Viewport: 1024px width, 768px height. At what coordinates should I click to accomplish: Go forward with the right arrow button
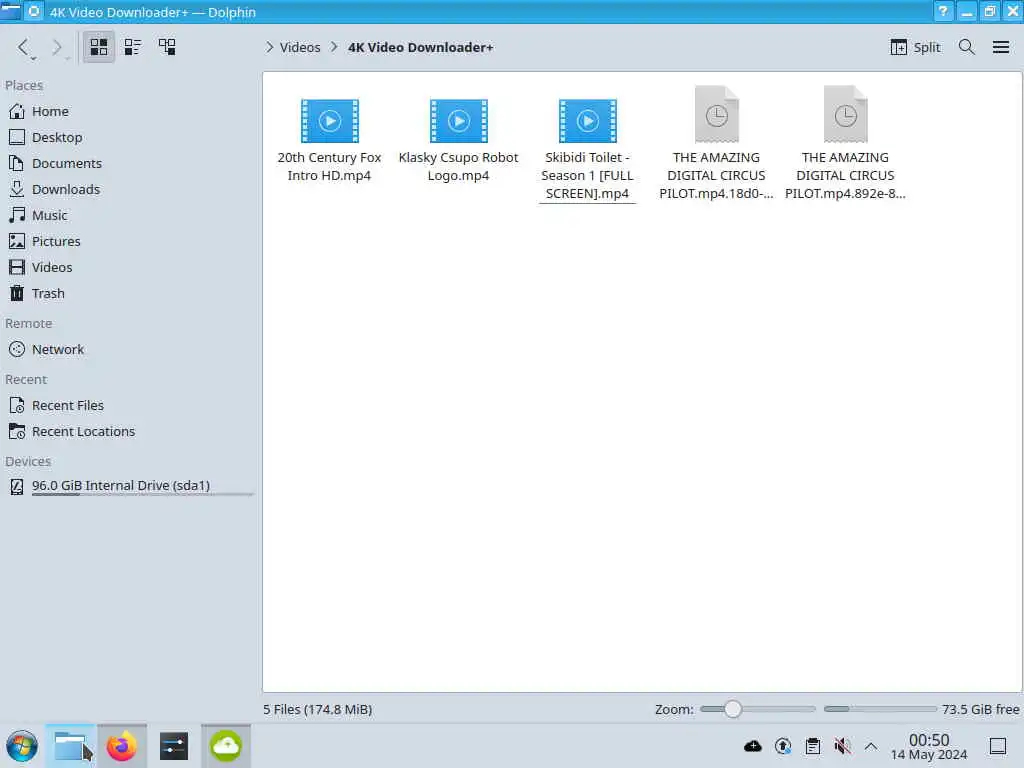click(x=57, y=47)
